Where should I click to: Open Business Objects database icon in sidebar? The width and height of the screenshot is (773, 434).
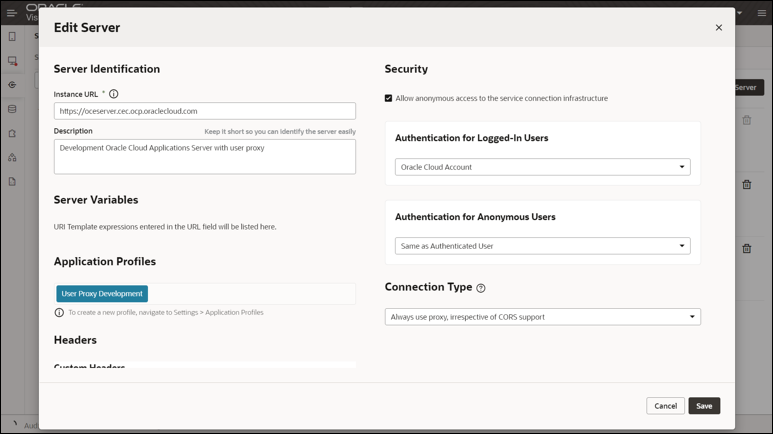[12, 109]
